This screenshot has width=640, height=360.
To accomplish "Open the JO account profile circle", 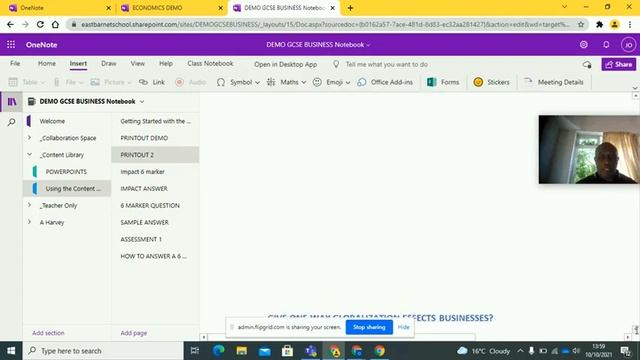I will click(x=629, y=44).
